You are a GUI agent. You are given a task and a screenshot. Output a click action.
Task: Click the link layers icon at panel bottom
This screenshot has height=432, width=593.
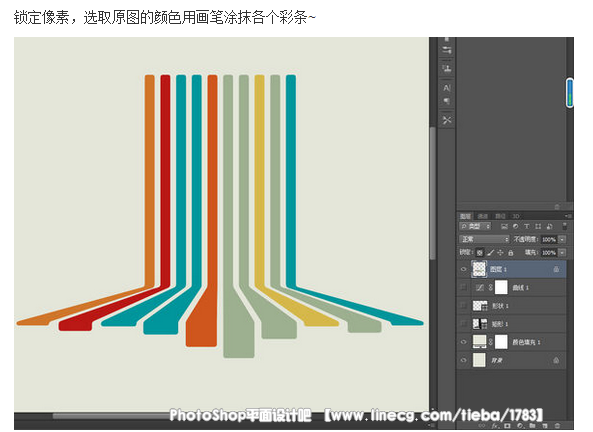pos(483,426)
